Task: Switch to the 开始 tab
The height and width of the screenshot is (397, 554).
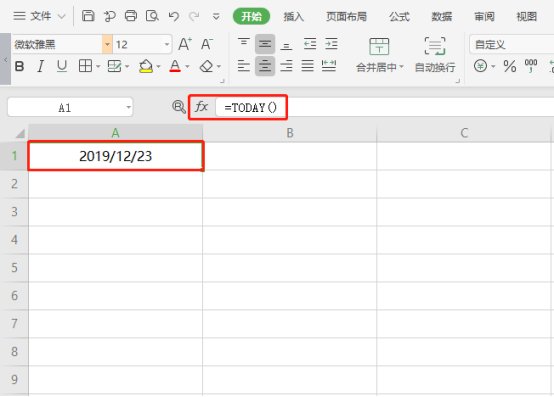Action: pos(251,16)
